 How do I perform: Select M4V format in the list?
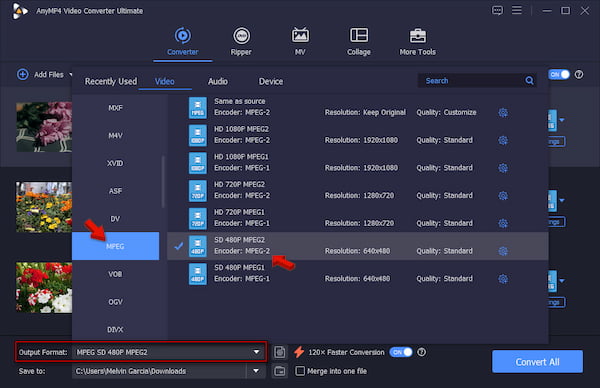point(115,135)
